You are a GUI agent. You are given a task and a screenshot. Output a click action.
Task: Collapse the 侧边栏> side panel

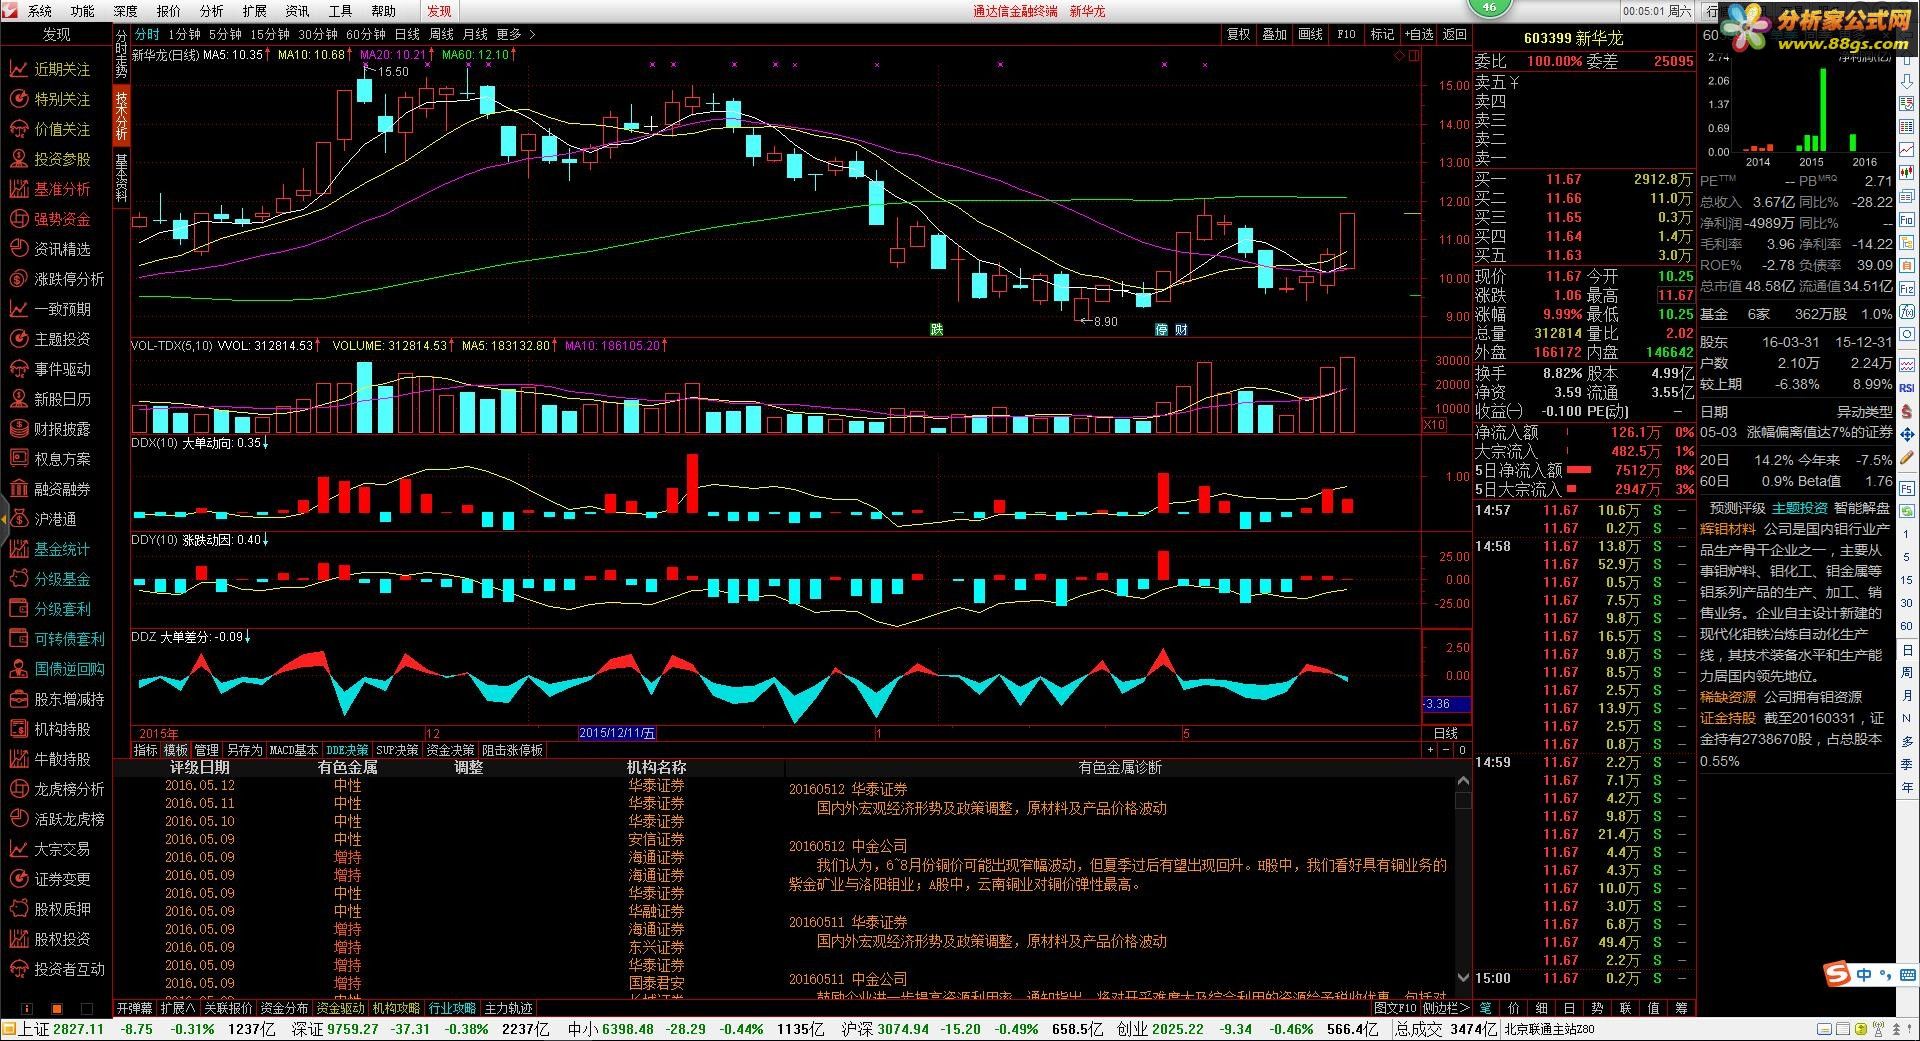[1447, 1008]
